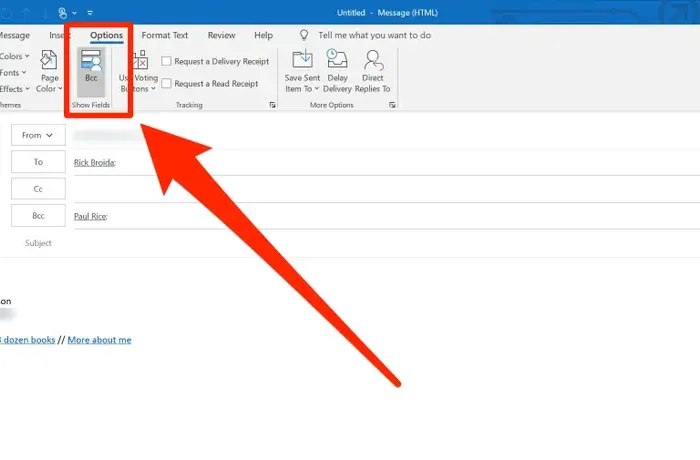This screenshot has width=700, height=460.
Task: Enable Request a Delivery Receipt checkbox
Action: 166,61
